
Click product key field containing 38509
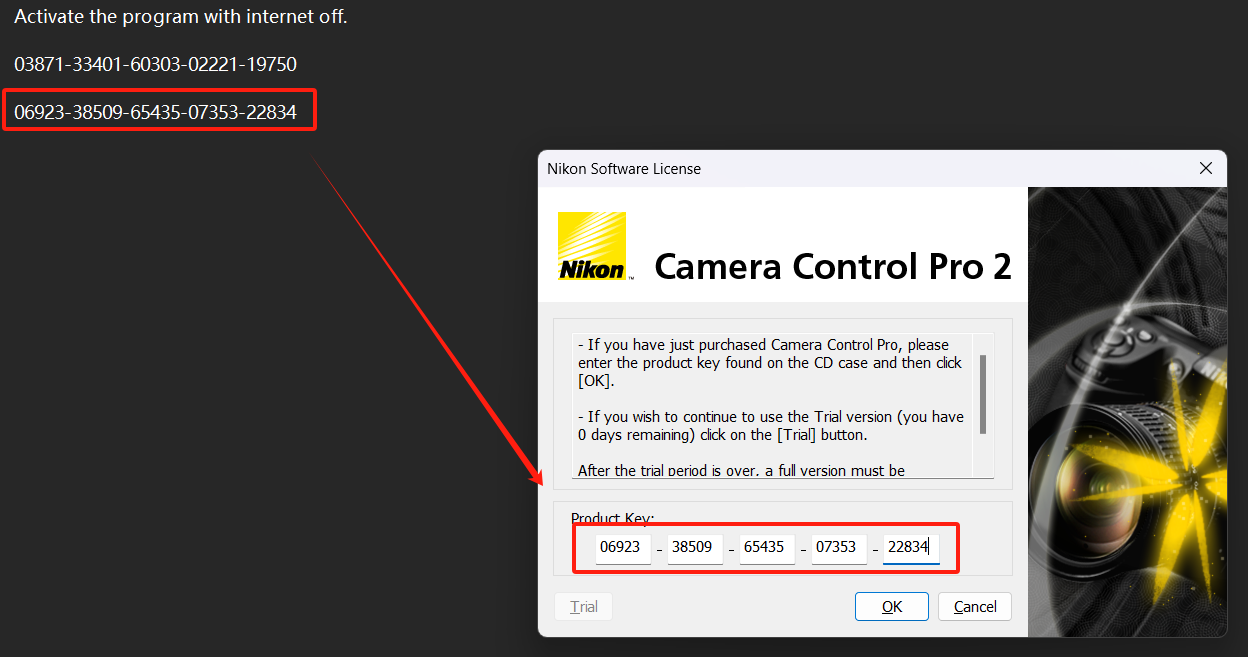click(695, 548)
